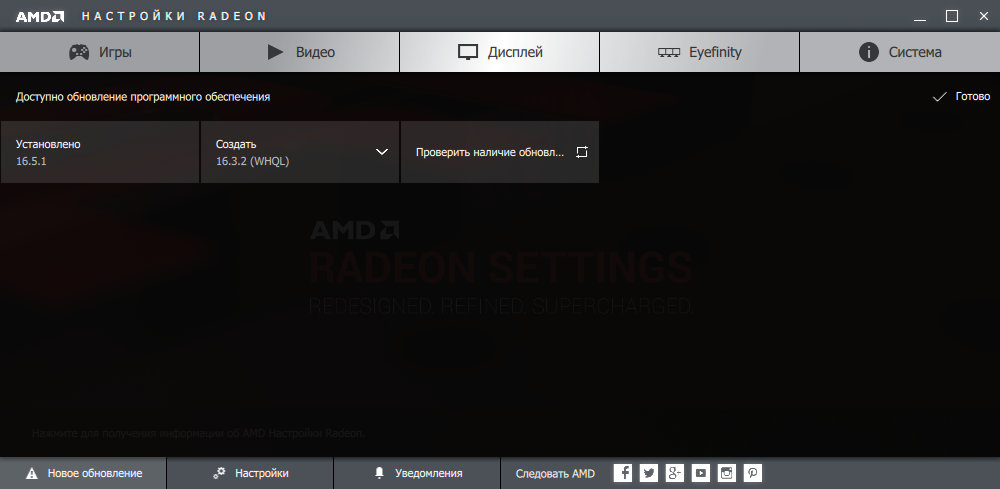Open AMD Instagram page icon

[x=727, y=472]
